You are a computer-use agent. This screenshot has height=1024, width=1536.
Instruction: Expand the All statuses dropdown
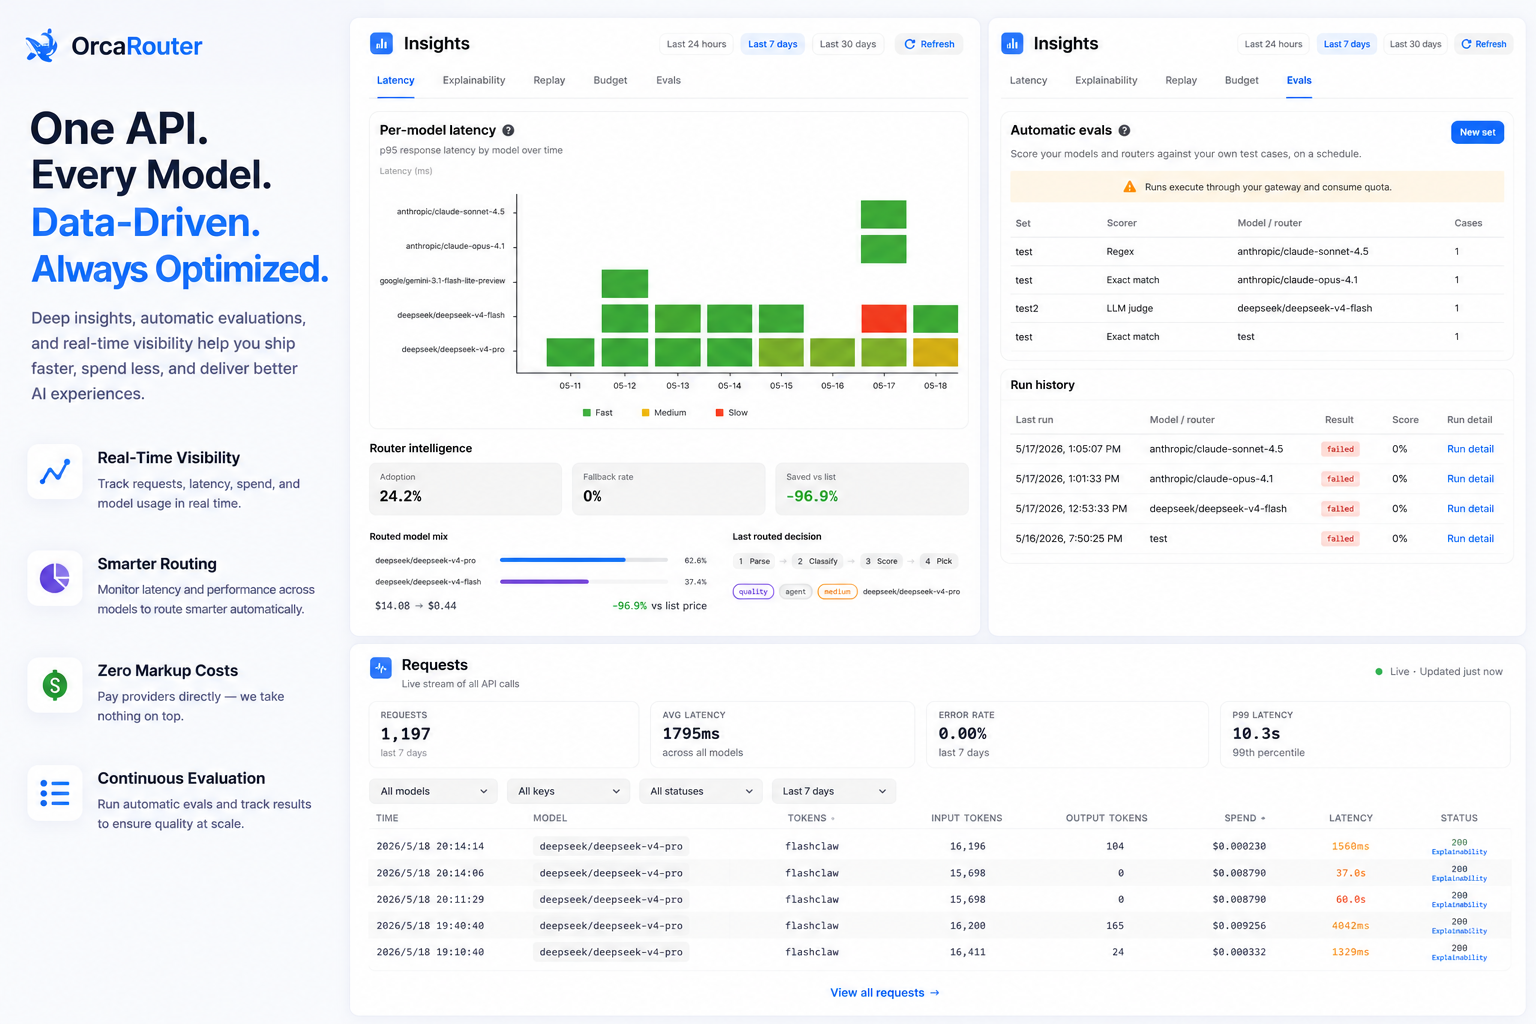click(x=701, y=791)
